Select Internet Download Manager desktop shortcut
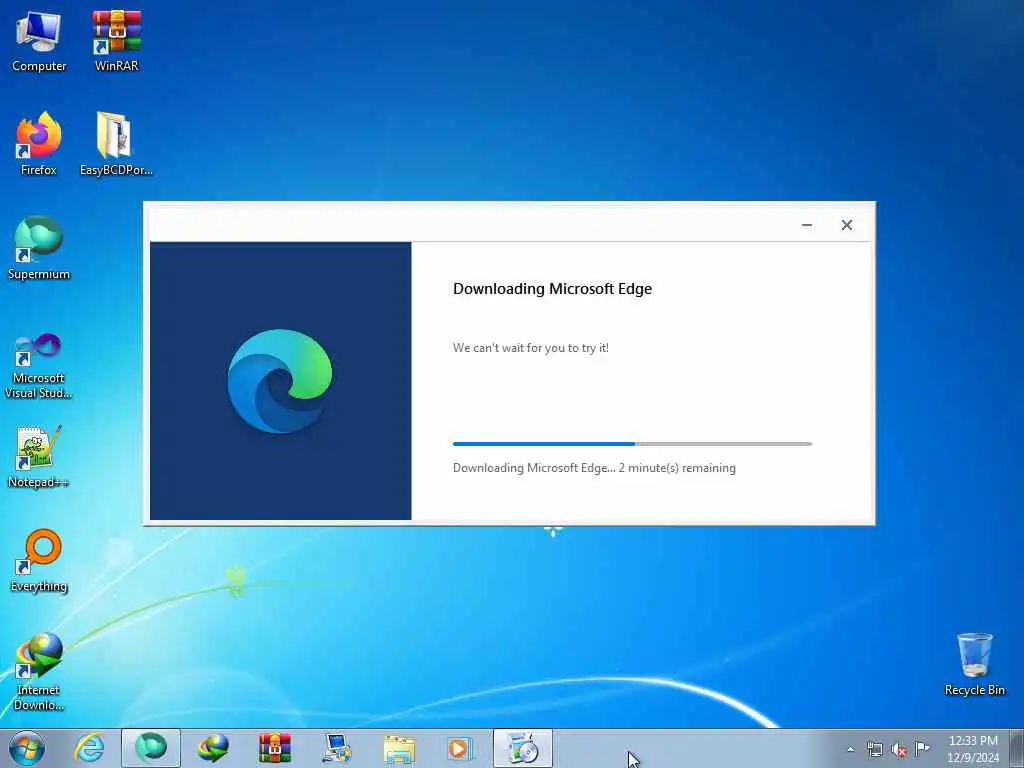Screen dimensions: 1024x768 (x=39, y=671)
